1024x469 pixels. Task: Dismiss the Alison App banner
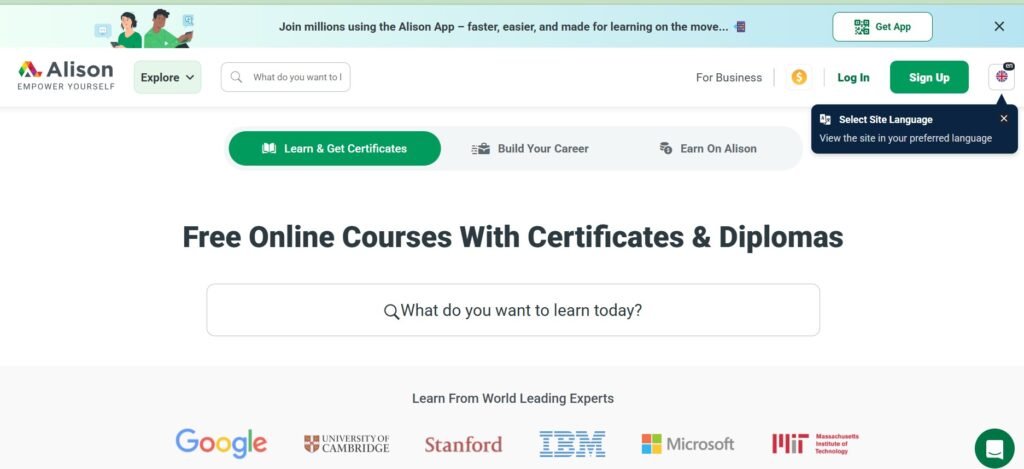(x=999, y=26)
